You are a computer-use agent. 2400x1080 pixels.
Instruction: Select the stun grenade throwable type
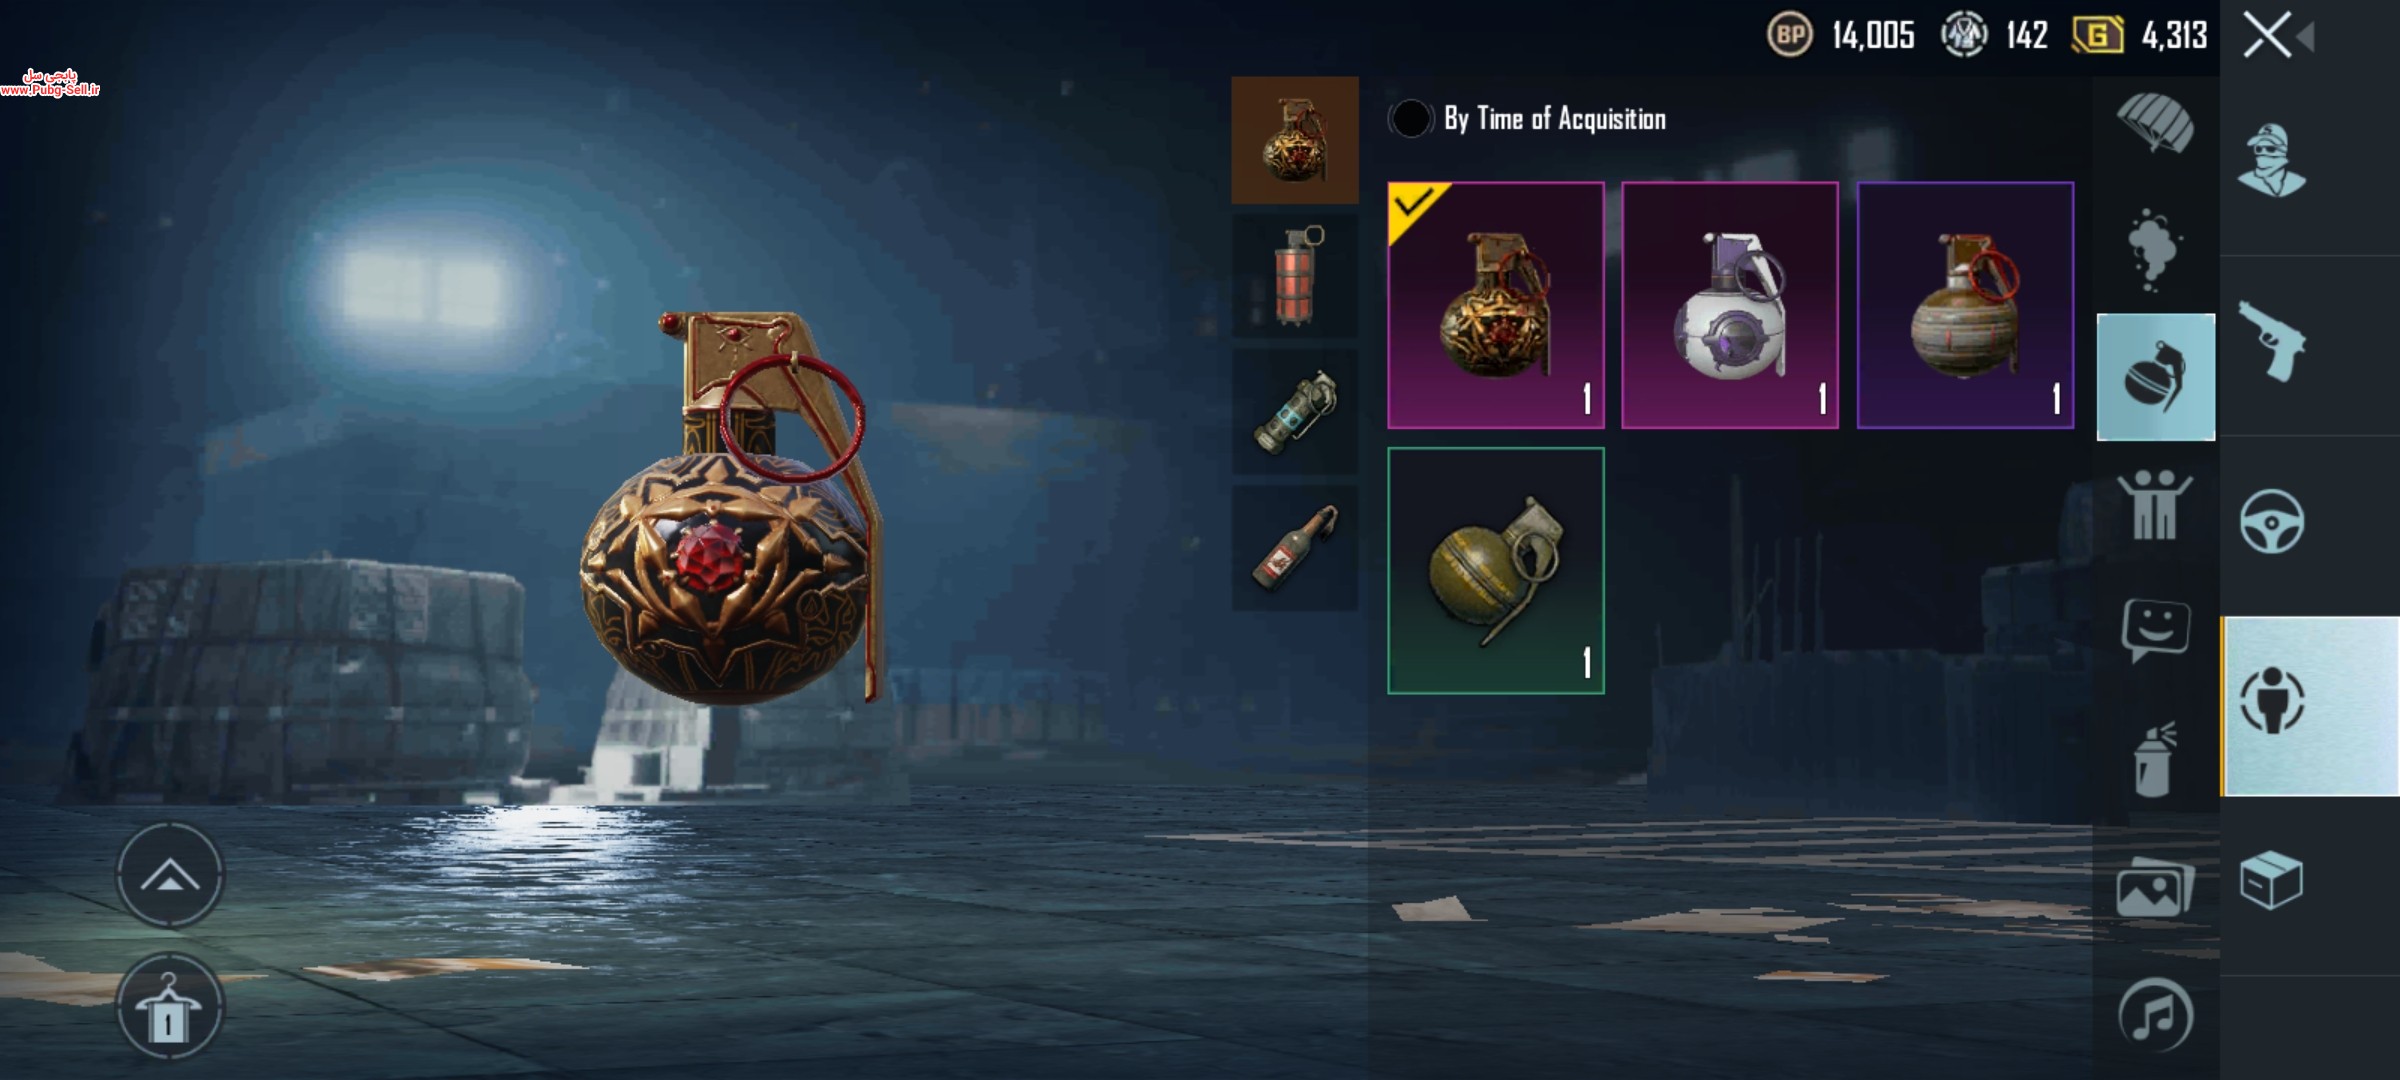pos(1295,411)
